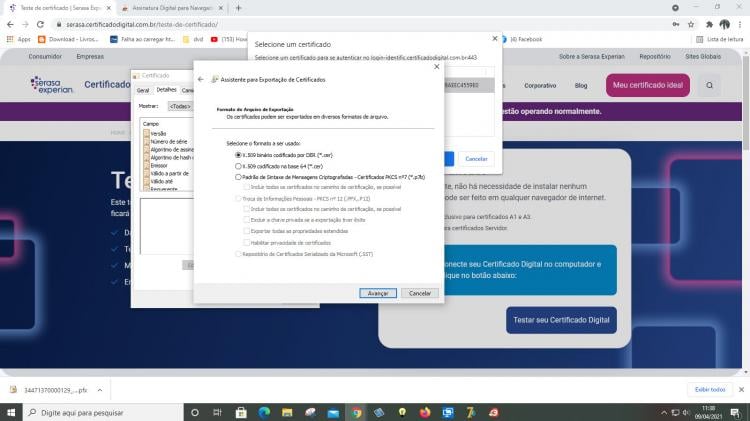The width and height of the screenshot is (750, 421).
Task: Open the Blog menu item
Action: click(x=581, y=86)
